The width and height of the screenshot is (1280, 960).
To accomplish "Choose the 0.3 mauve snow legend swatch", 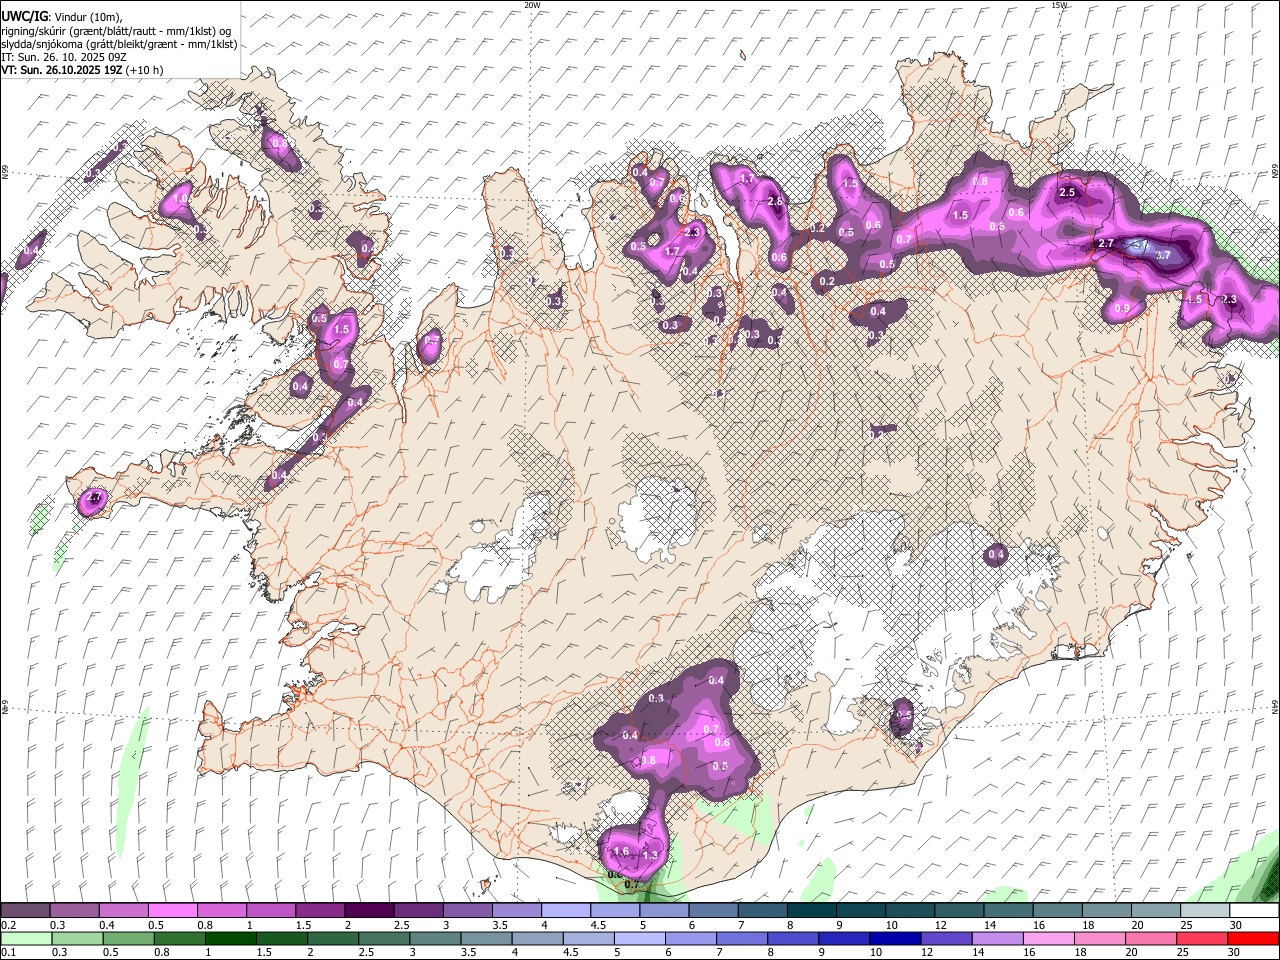I will [x=74, y=911].
